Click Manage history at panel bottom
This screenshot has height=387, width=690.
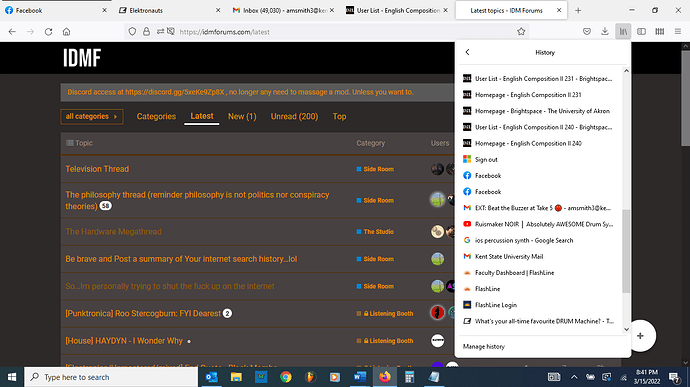[484, 346]
